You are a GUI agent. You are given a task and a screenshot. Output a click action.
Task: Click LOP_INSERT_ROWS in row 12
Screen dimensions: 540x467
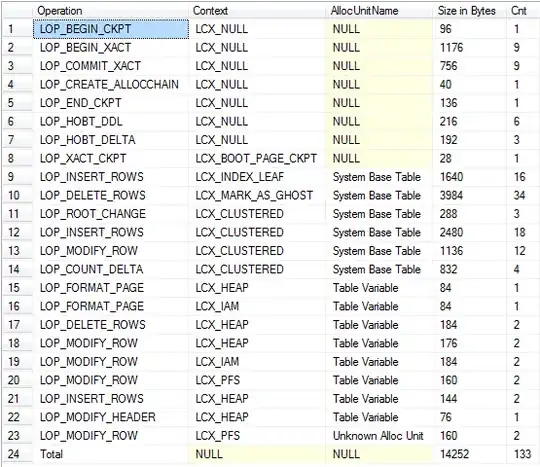pyautogui.click(x=111, y=232)
